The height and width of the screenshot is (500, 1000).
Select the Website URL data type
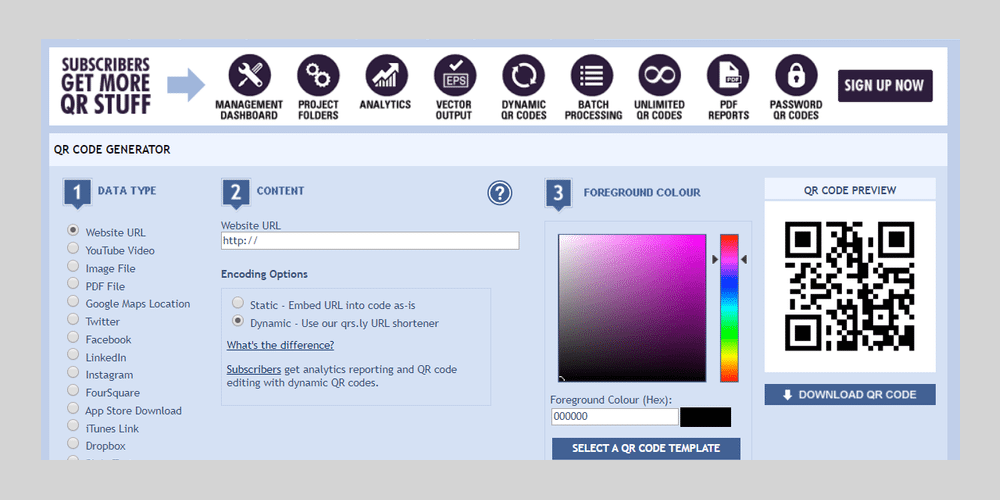[x=73, y=230]
